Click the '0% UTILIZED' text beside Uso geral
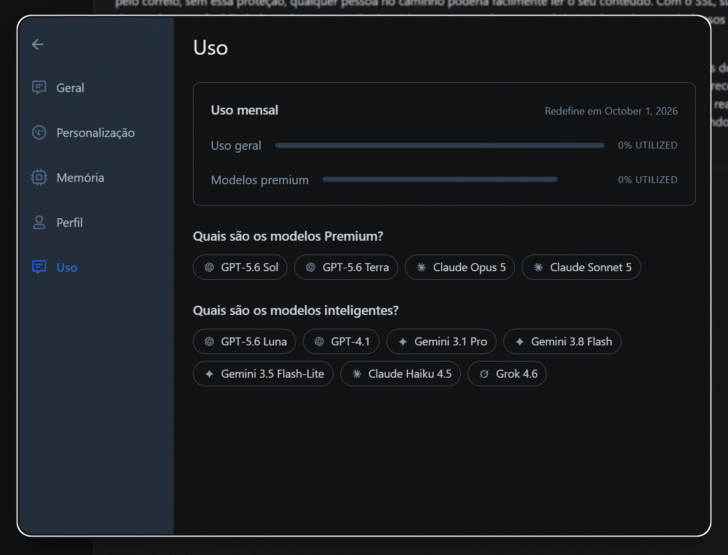Screen dimensions: 728x555 click(x=647, y=145)
